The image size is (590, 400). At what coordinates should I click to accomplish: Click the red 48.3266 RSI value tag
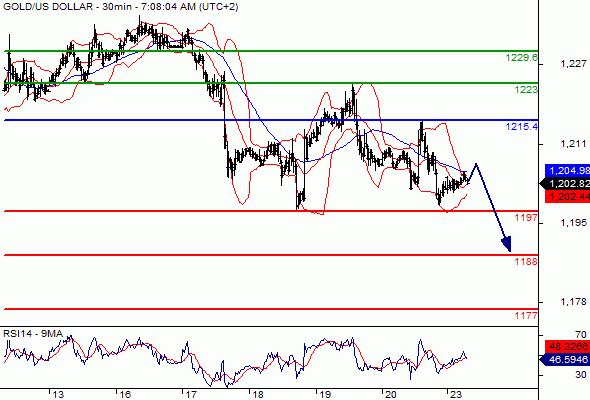[567, 346]
